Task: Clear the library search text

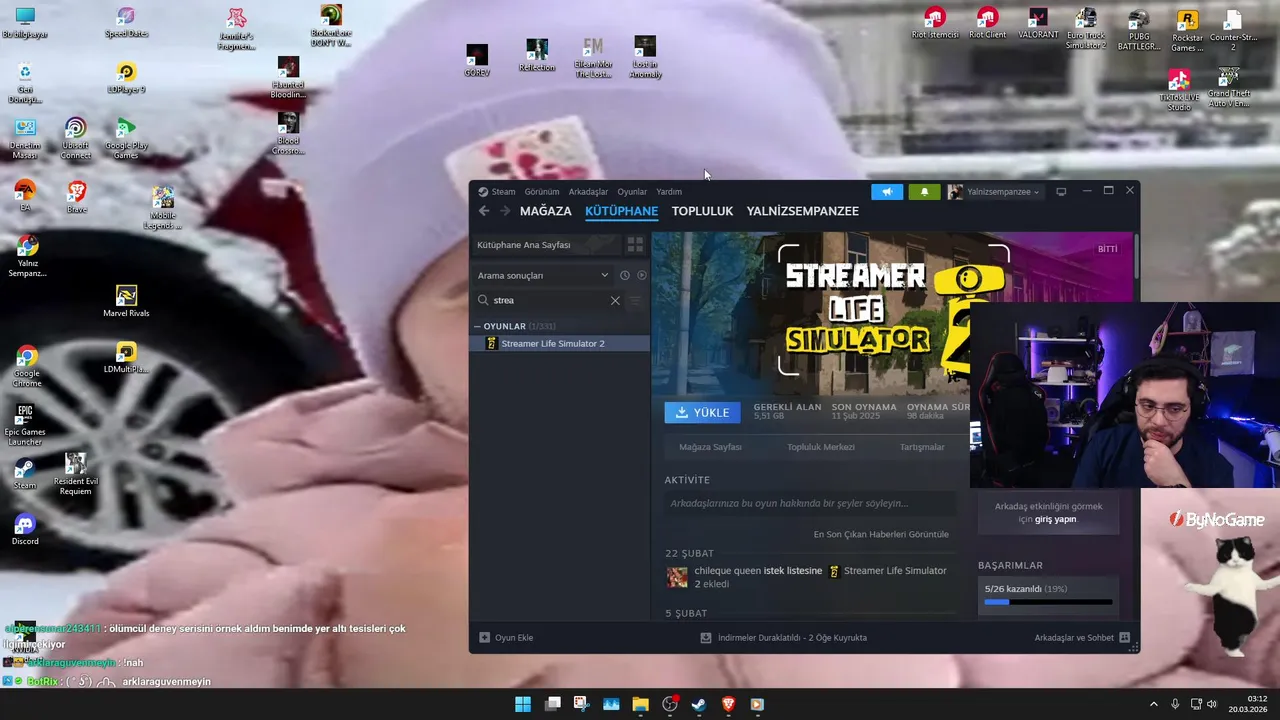Action: coord(615,300)
